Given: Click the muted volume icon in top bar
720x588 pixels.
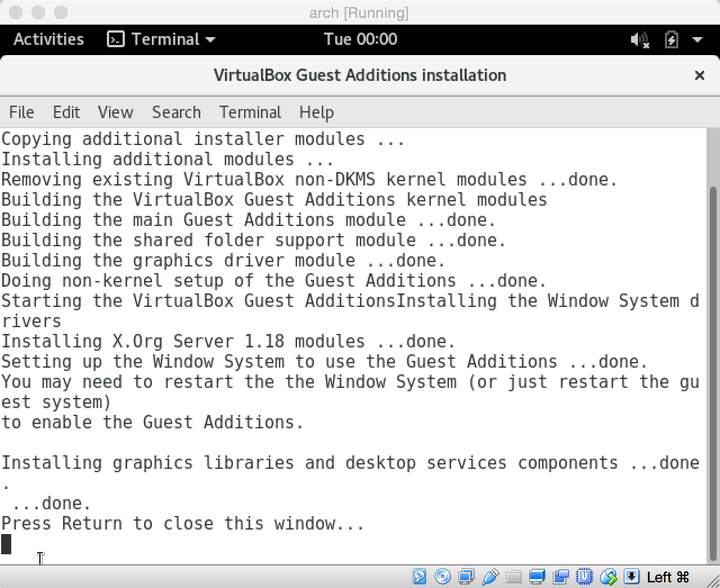Looking at the screenshot, I should pyautogui.click(x=639, y=39).
